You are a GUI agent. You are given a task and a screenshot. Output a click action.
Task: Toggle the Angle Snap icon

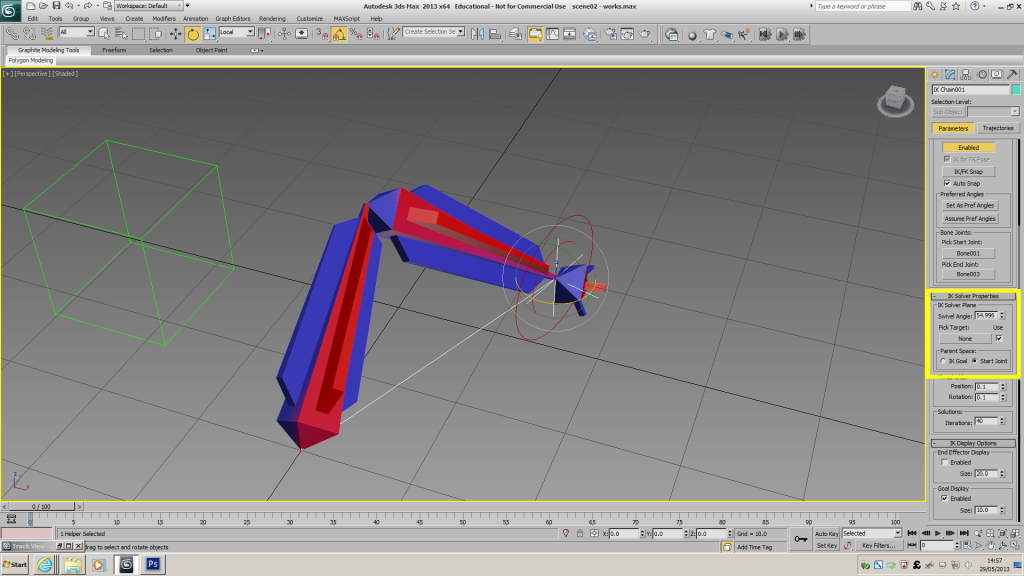[339, 33]
